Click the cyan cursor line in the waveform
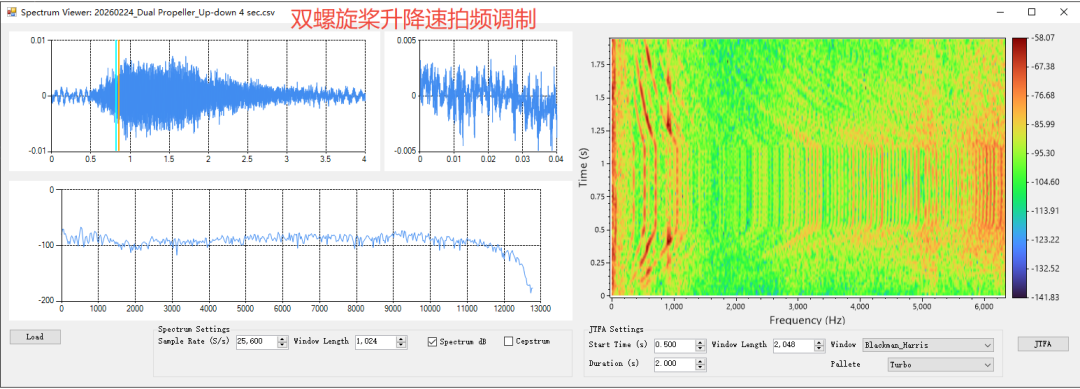 116,95
